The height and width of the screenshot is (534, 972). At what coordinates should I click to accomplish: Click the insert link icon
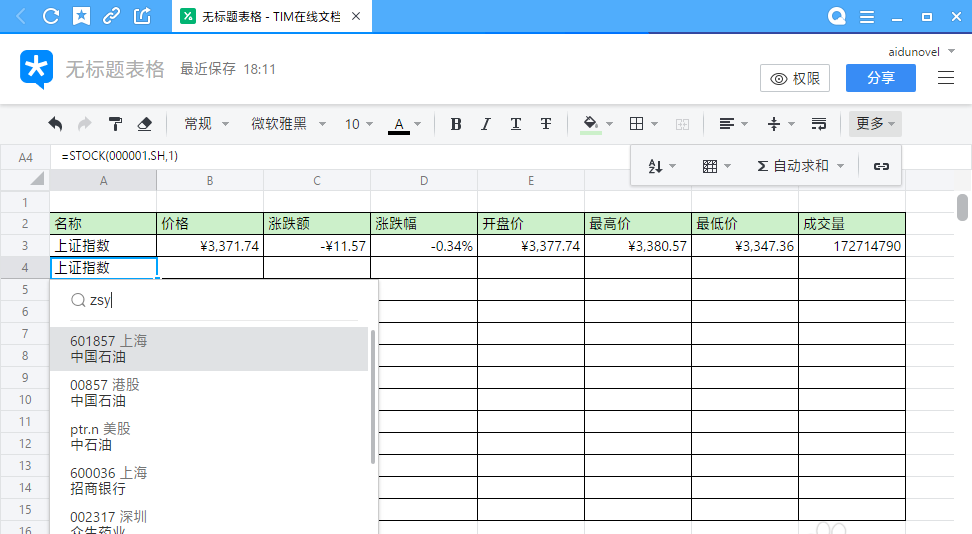(x=881, y=166)
